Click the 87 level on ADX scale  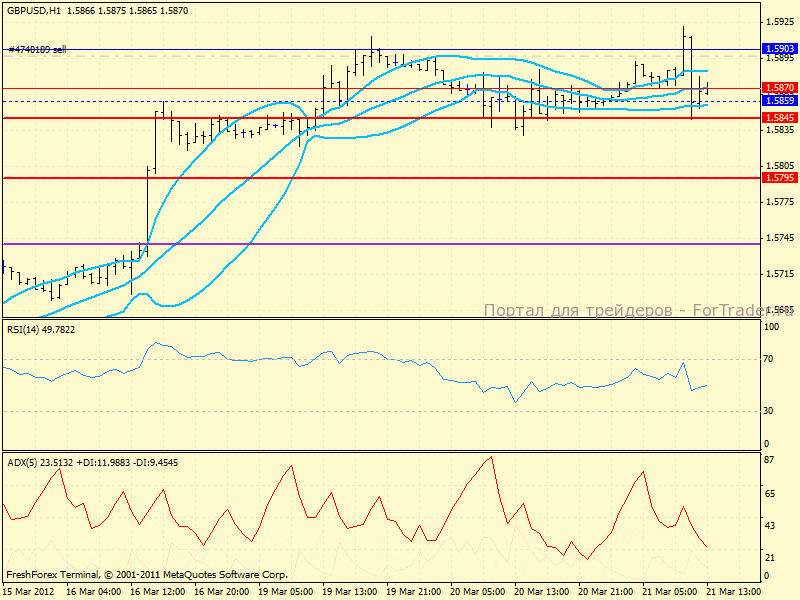[x=769, y=460]
